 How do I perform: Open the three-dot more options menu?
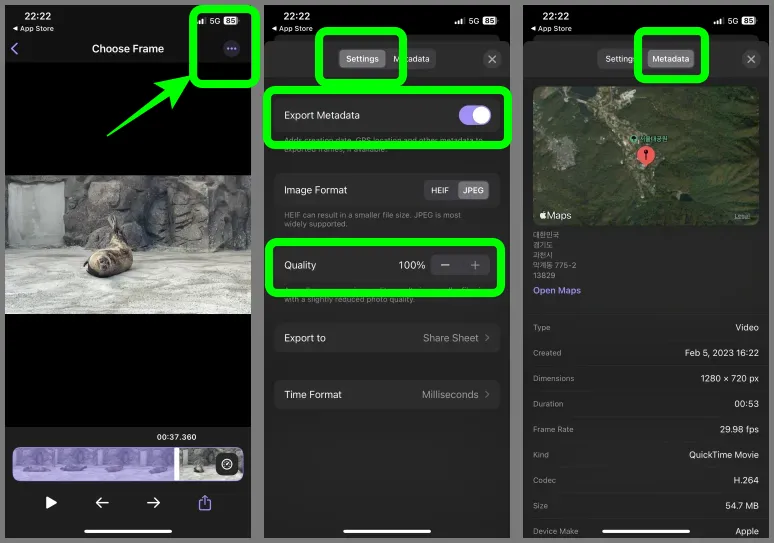[x=231, y=48]
